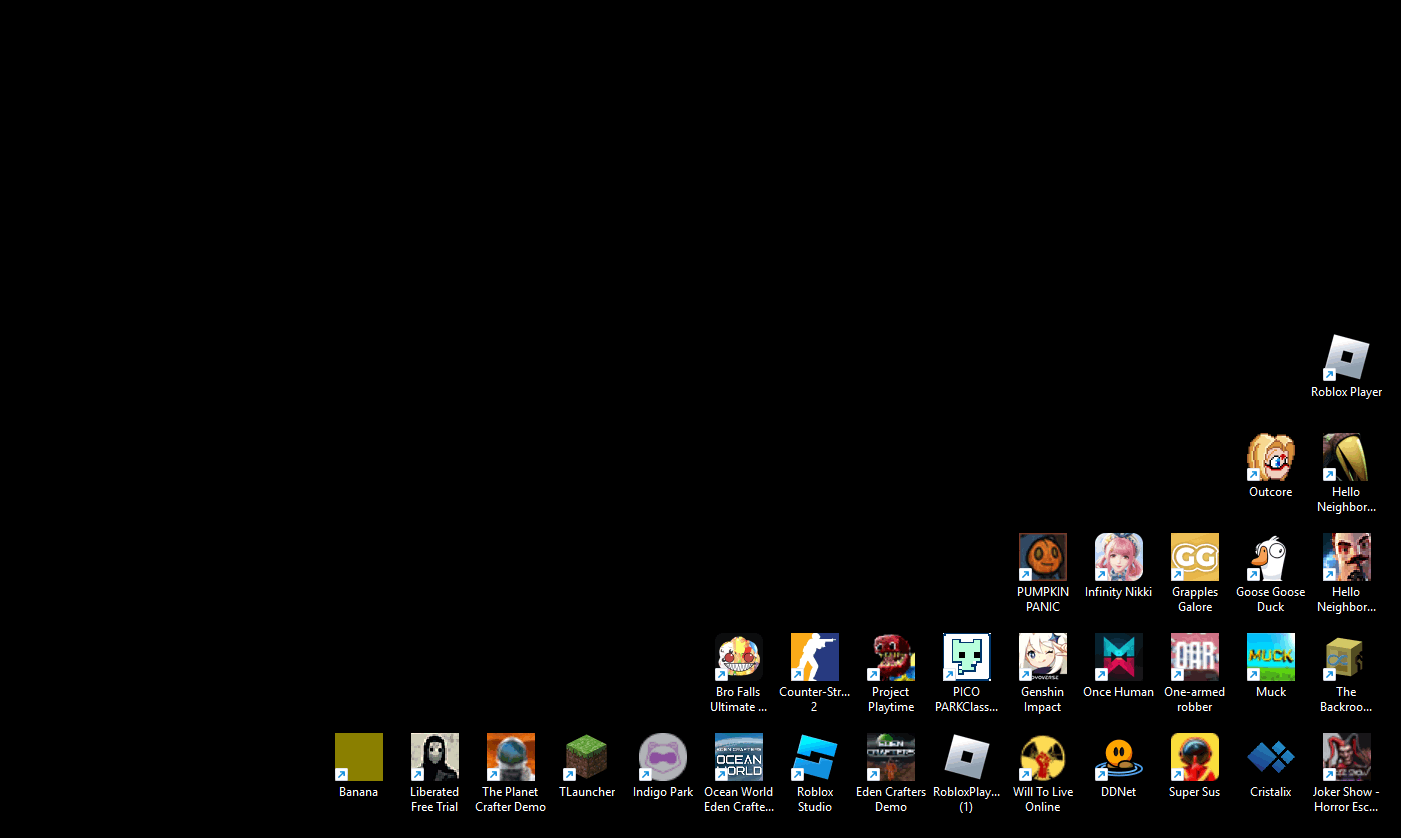
Task: Click the Hello Neighbor shortcut beside Outcore
Action: [x=1346, y=457]
